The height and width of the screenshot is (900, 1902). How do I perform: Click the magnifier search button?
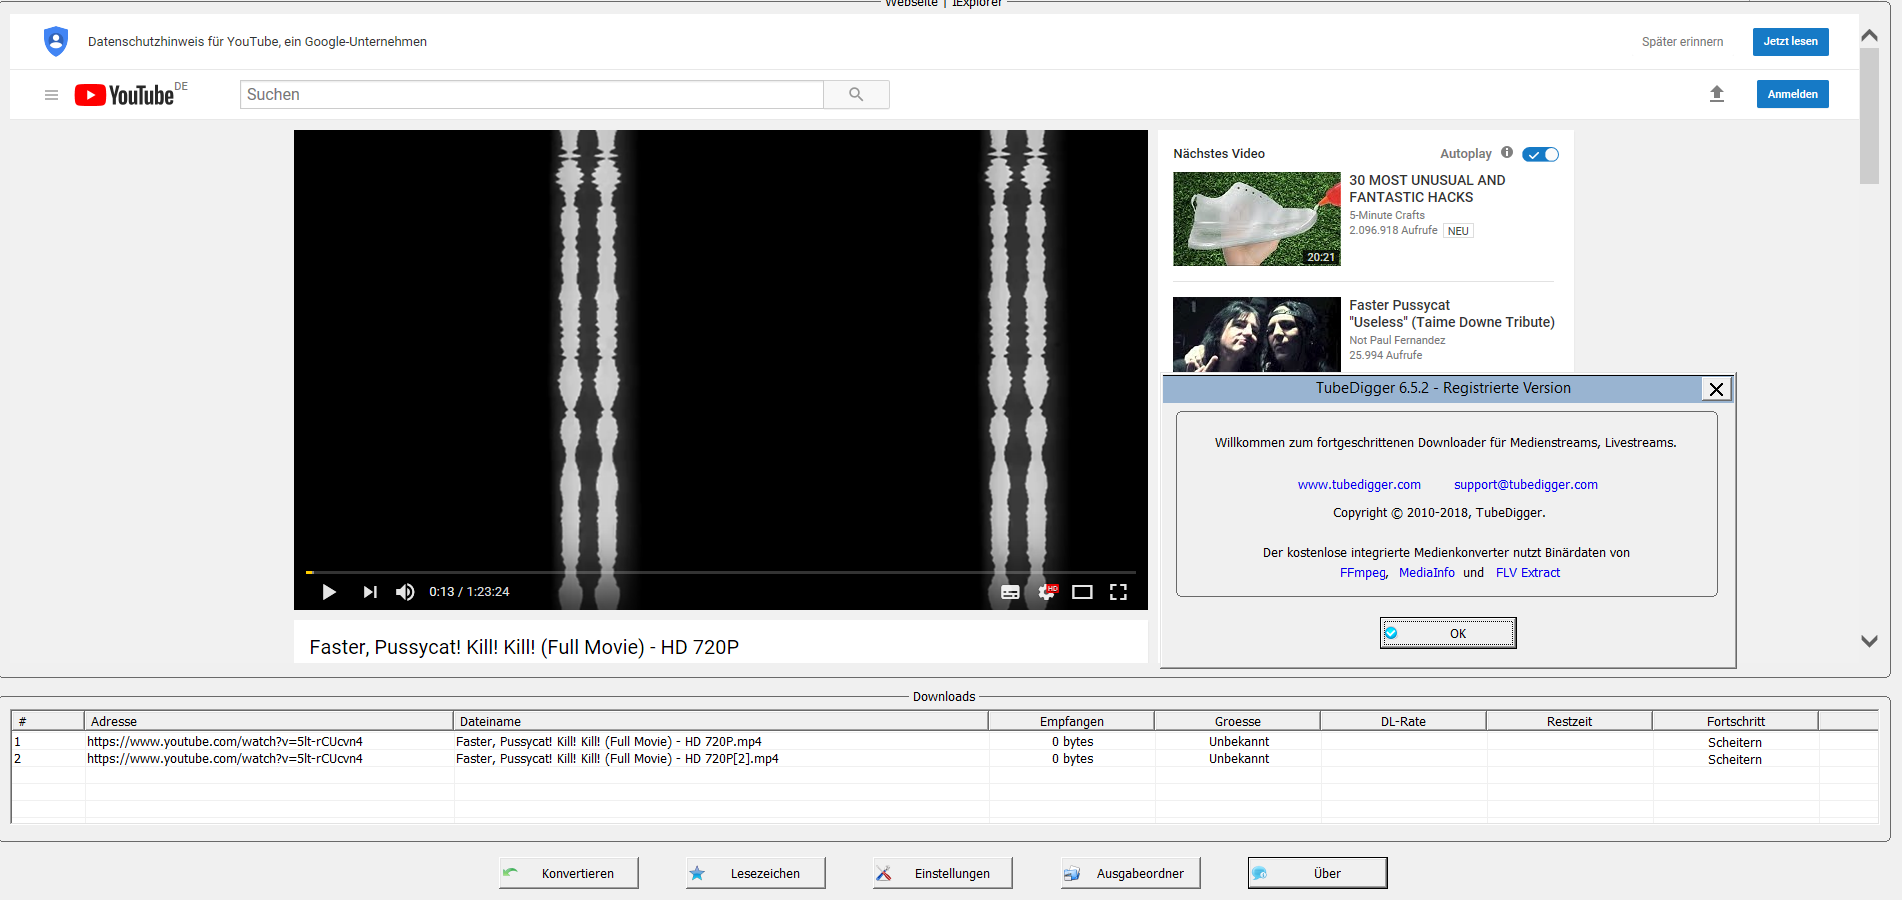856,95
